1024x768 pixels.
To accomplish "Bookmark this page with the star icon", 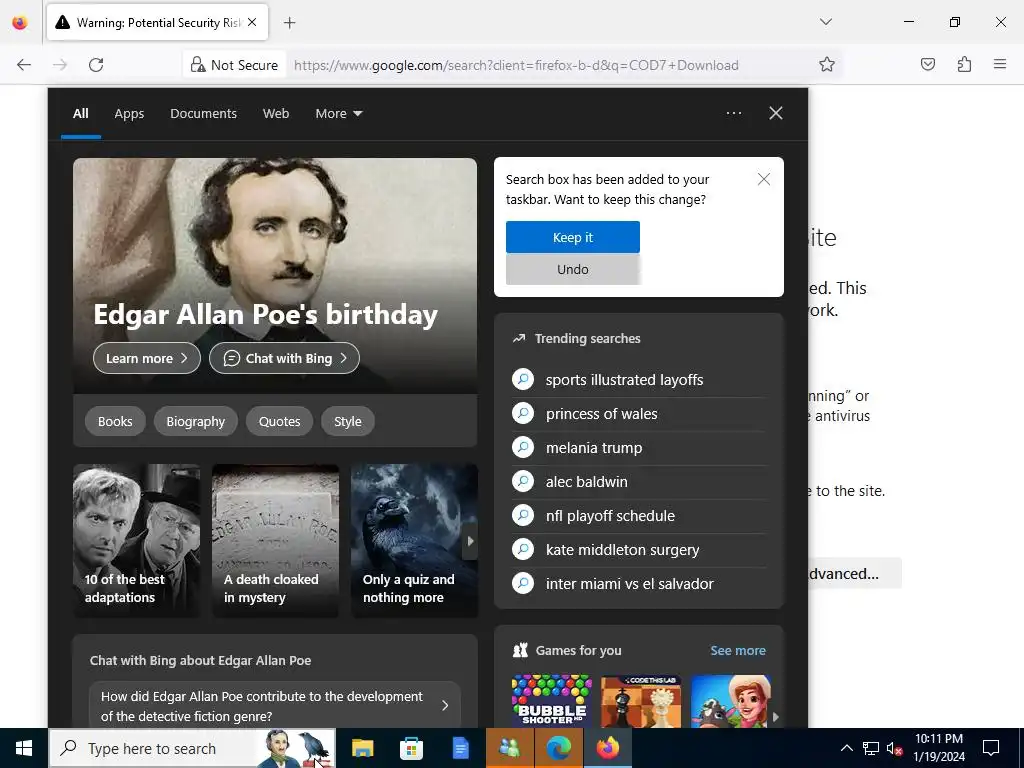I will pyautogui.click(x=827, y=65).
